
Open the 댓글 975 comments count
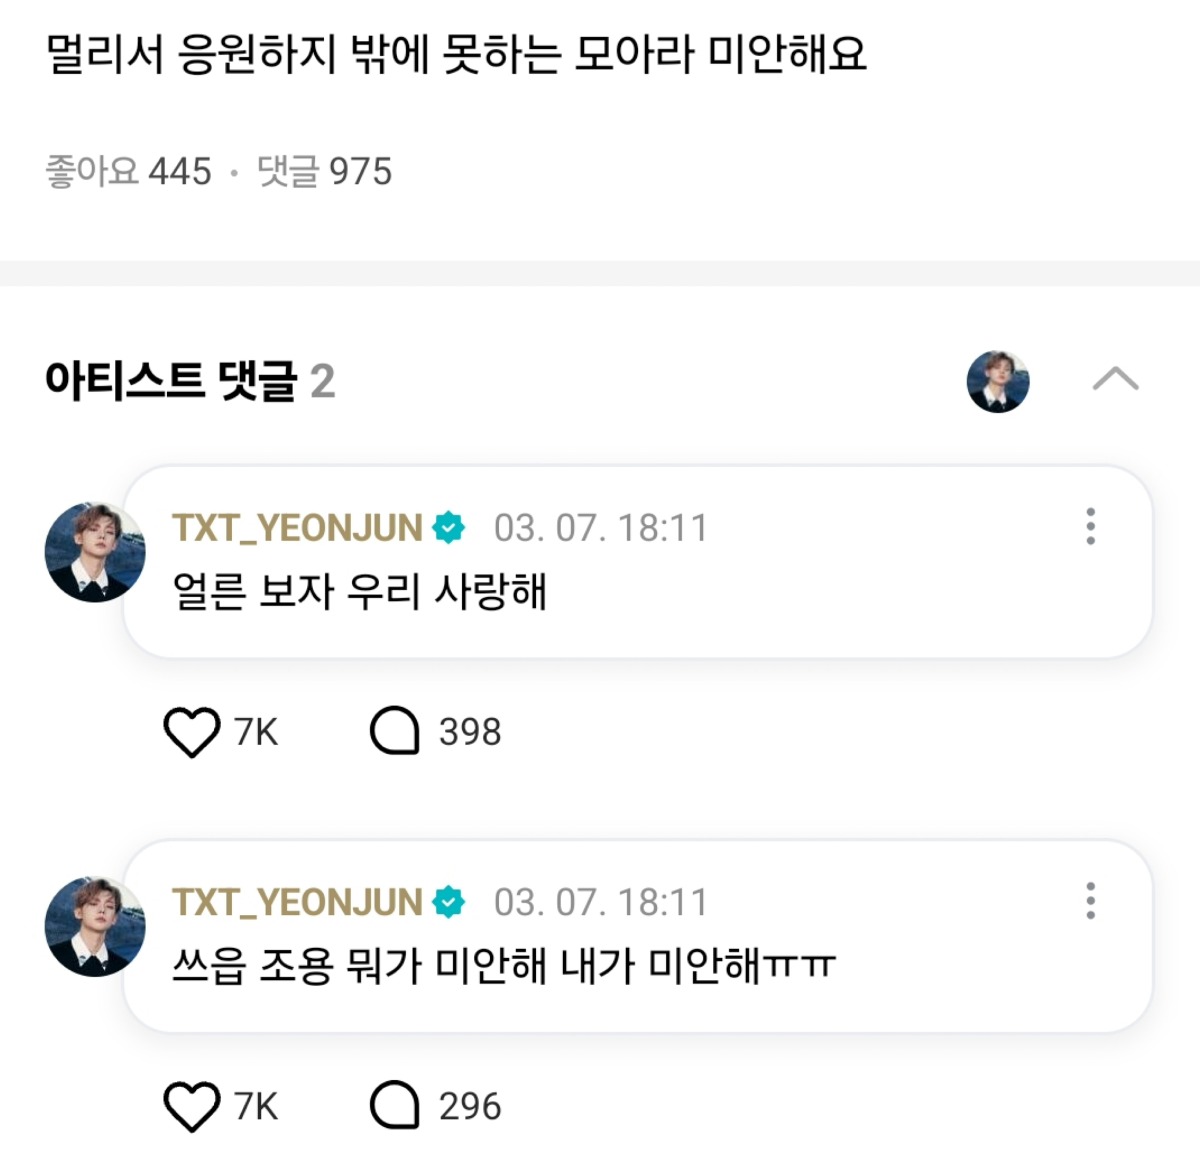point(324,171)
